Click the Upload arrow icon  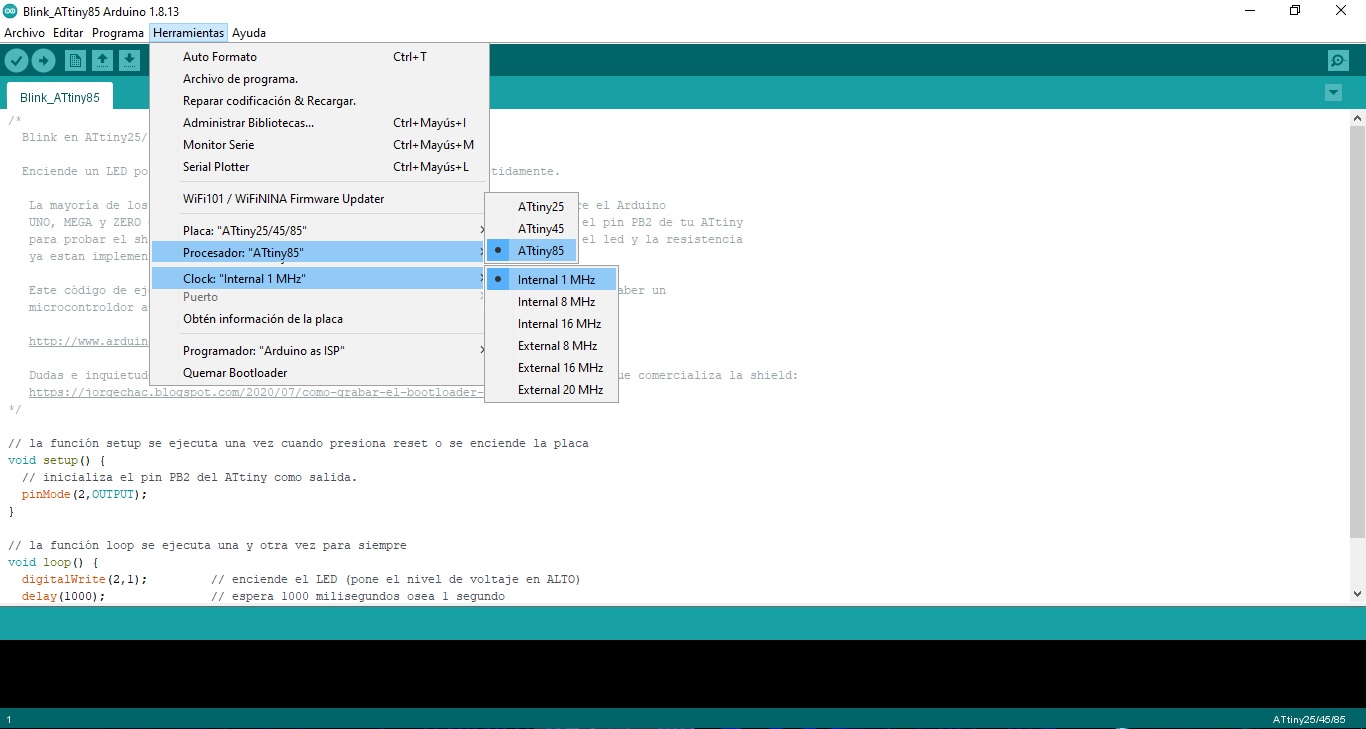coord(44,60)
